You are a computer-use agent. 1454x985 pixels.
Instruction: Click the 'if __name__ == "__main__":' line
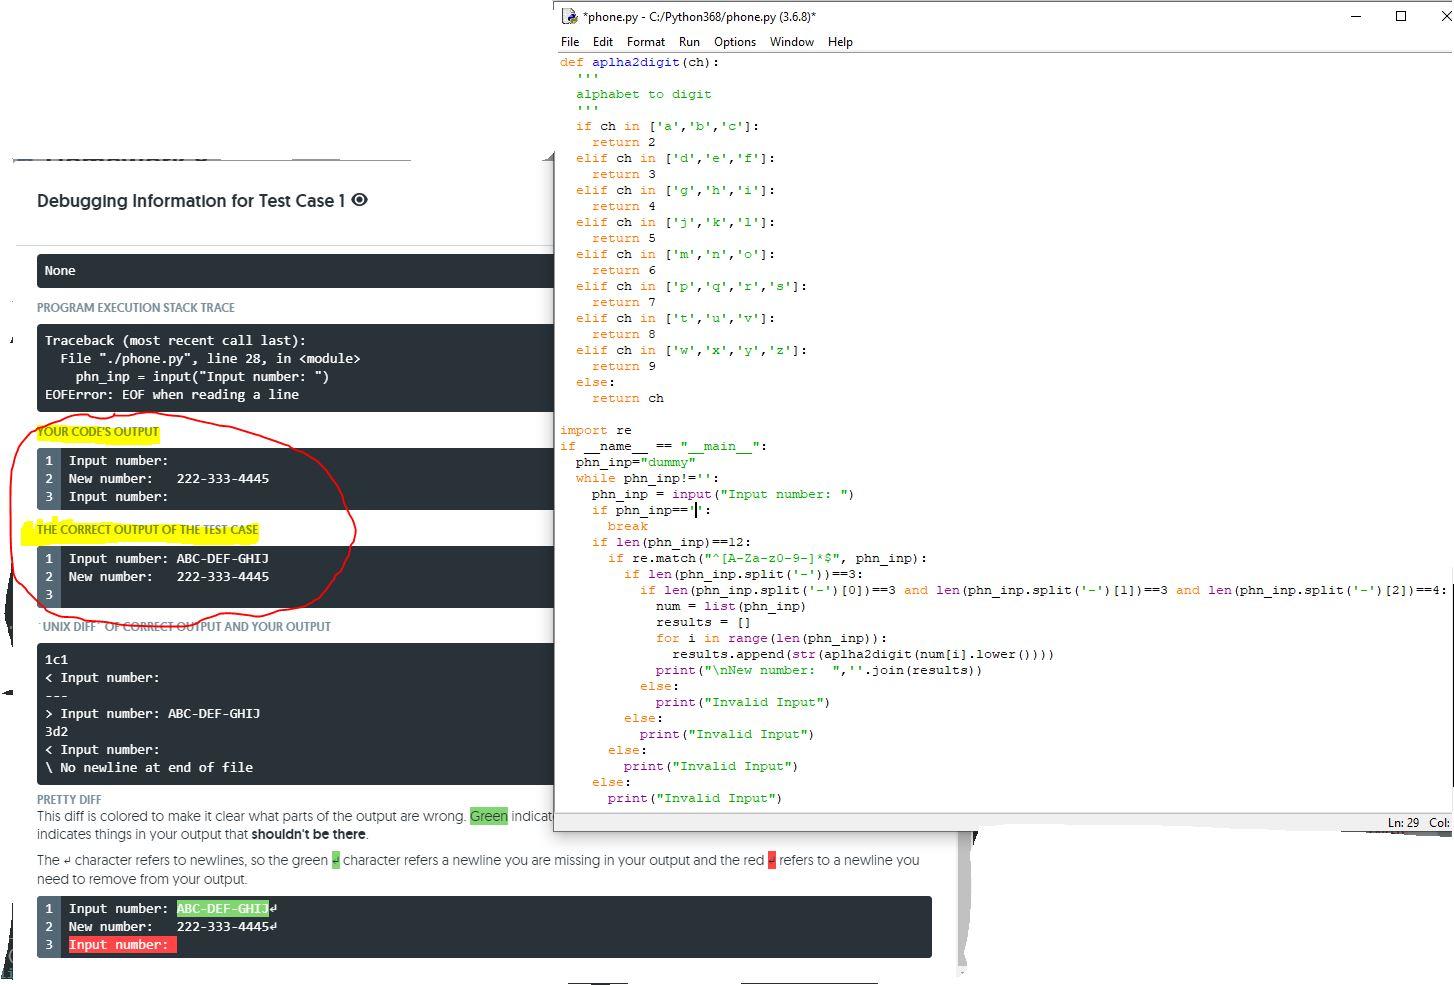[664, 446]
